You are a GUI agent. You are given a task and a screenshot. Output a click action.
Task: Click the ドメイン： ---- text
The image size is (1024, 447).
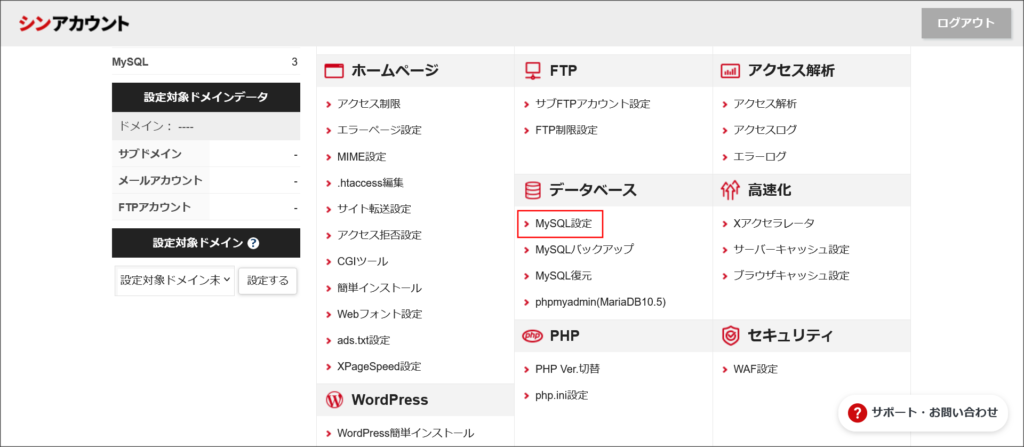click(x=157, y=125)
